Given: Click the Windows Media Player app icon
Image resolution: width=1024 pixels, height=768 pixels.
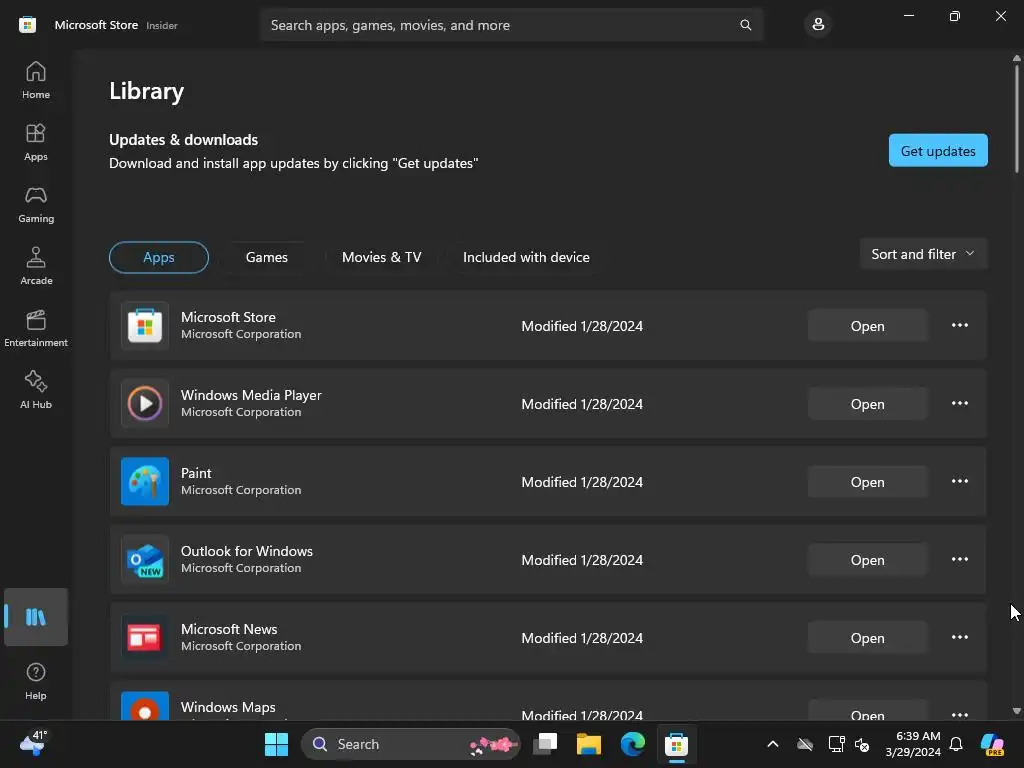Looking at the screenshot, I should coord(145,404).
